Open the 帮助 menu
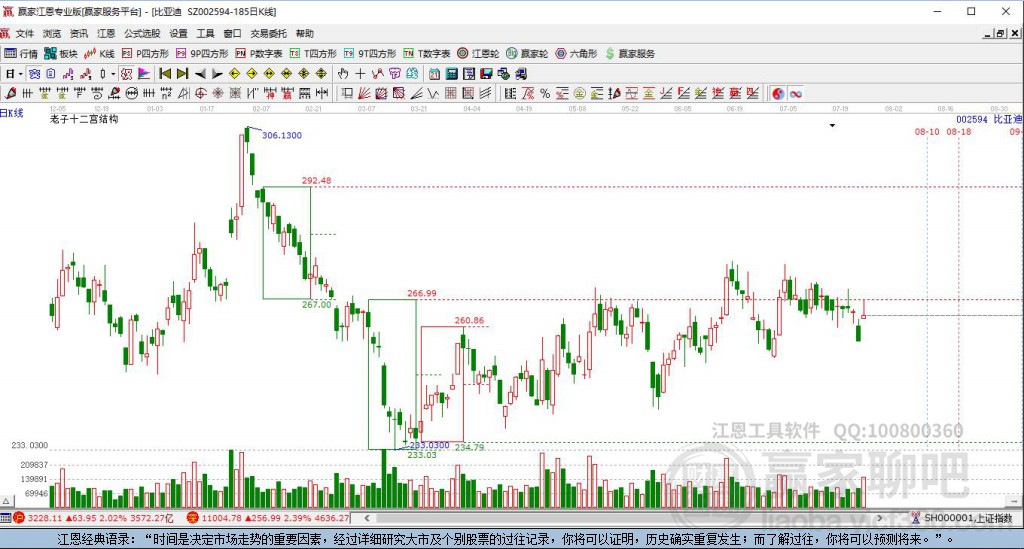1024x549 pixels. (x=305, y=33)
